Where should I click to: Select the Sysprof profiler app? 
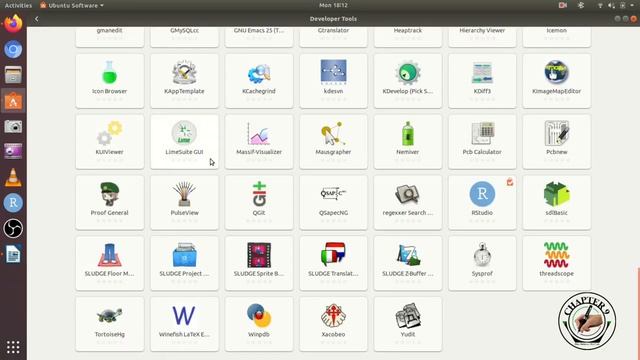point(482,263)
